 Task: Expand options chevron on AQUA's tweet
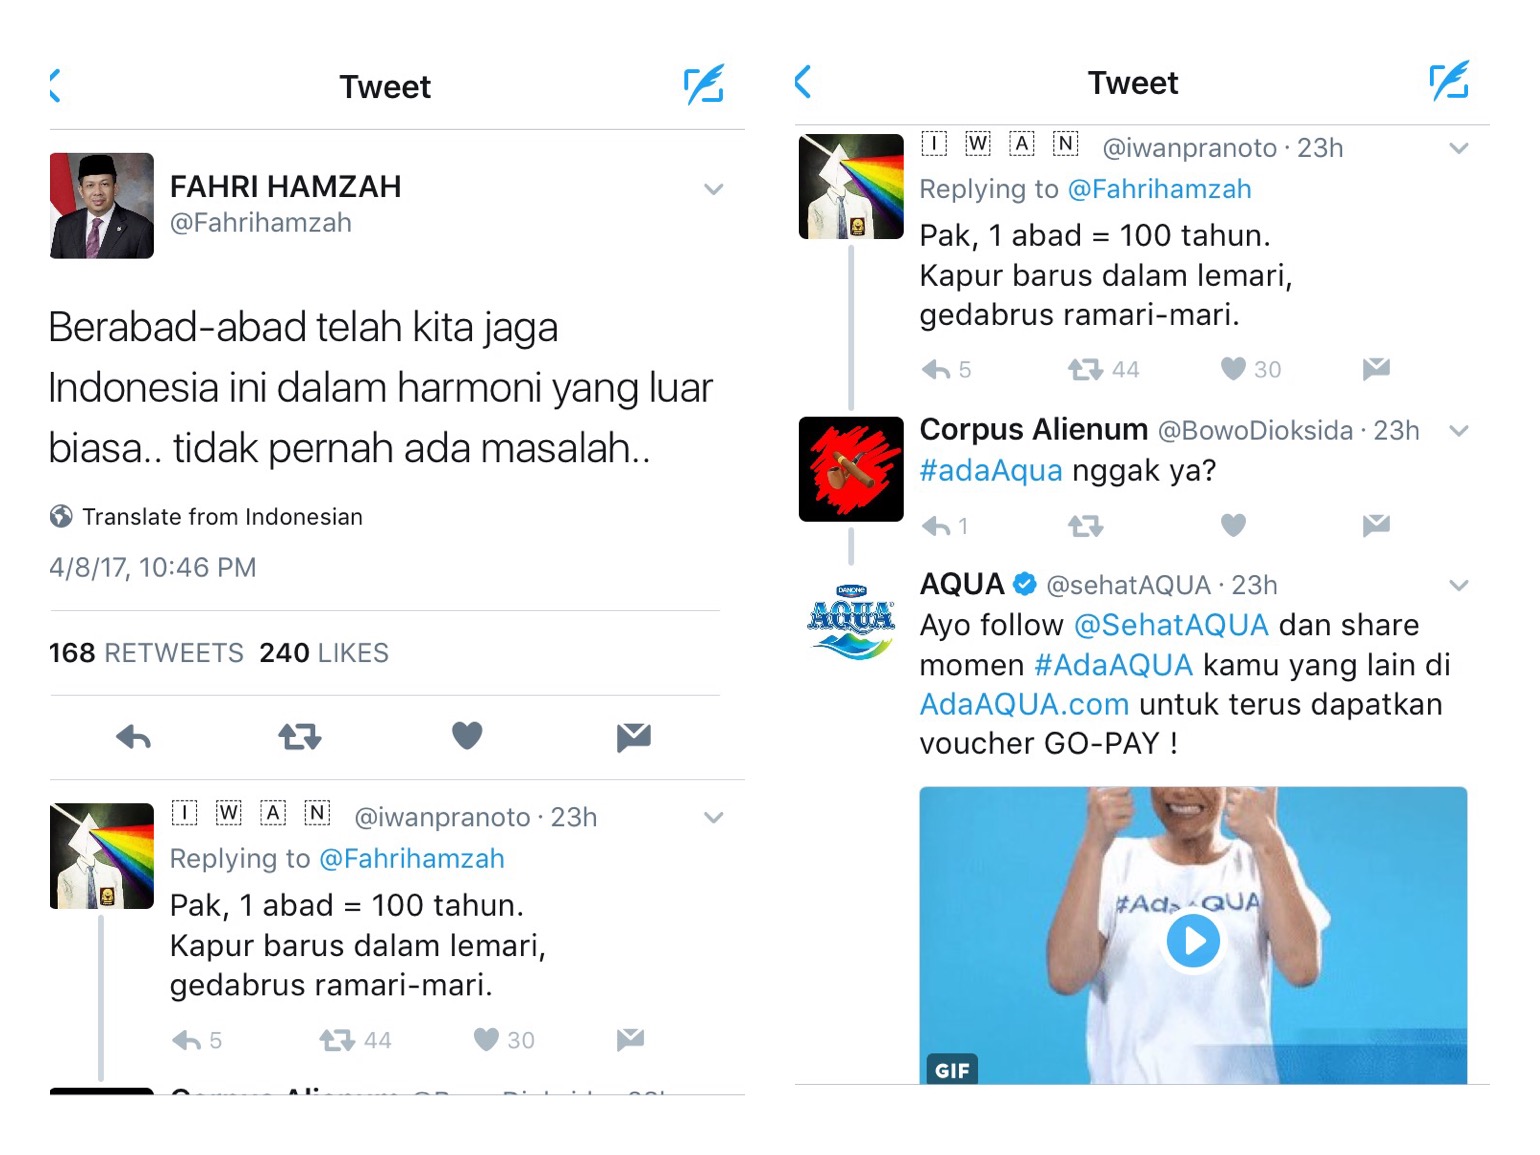[1459, 585]
